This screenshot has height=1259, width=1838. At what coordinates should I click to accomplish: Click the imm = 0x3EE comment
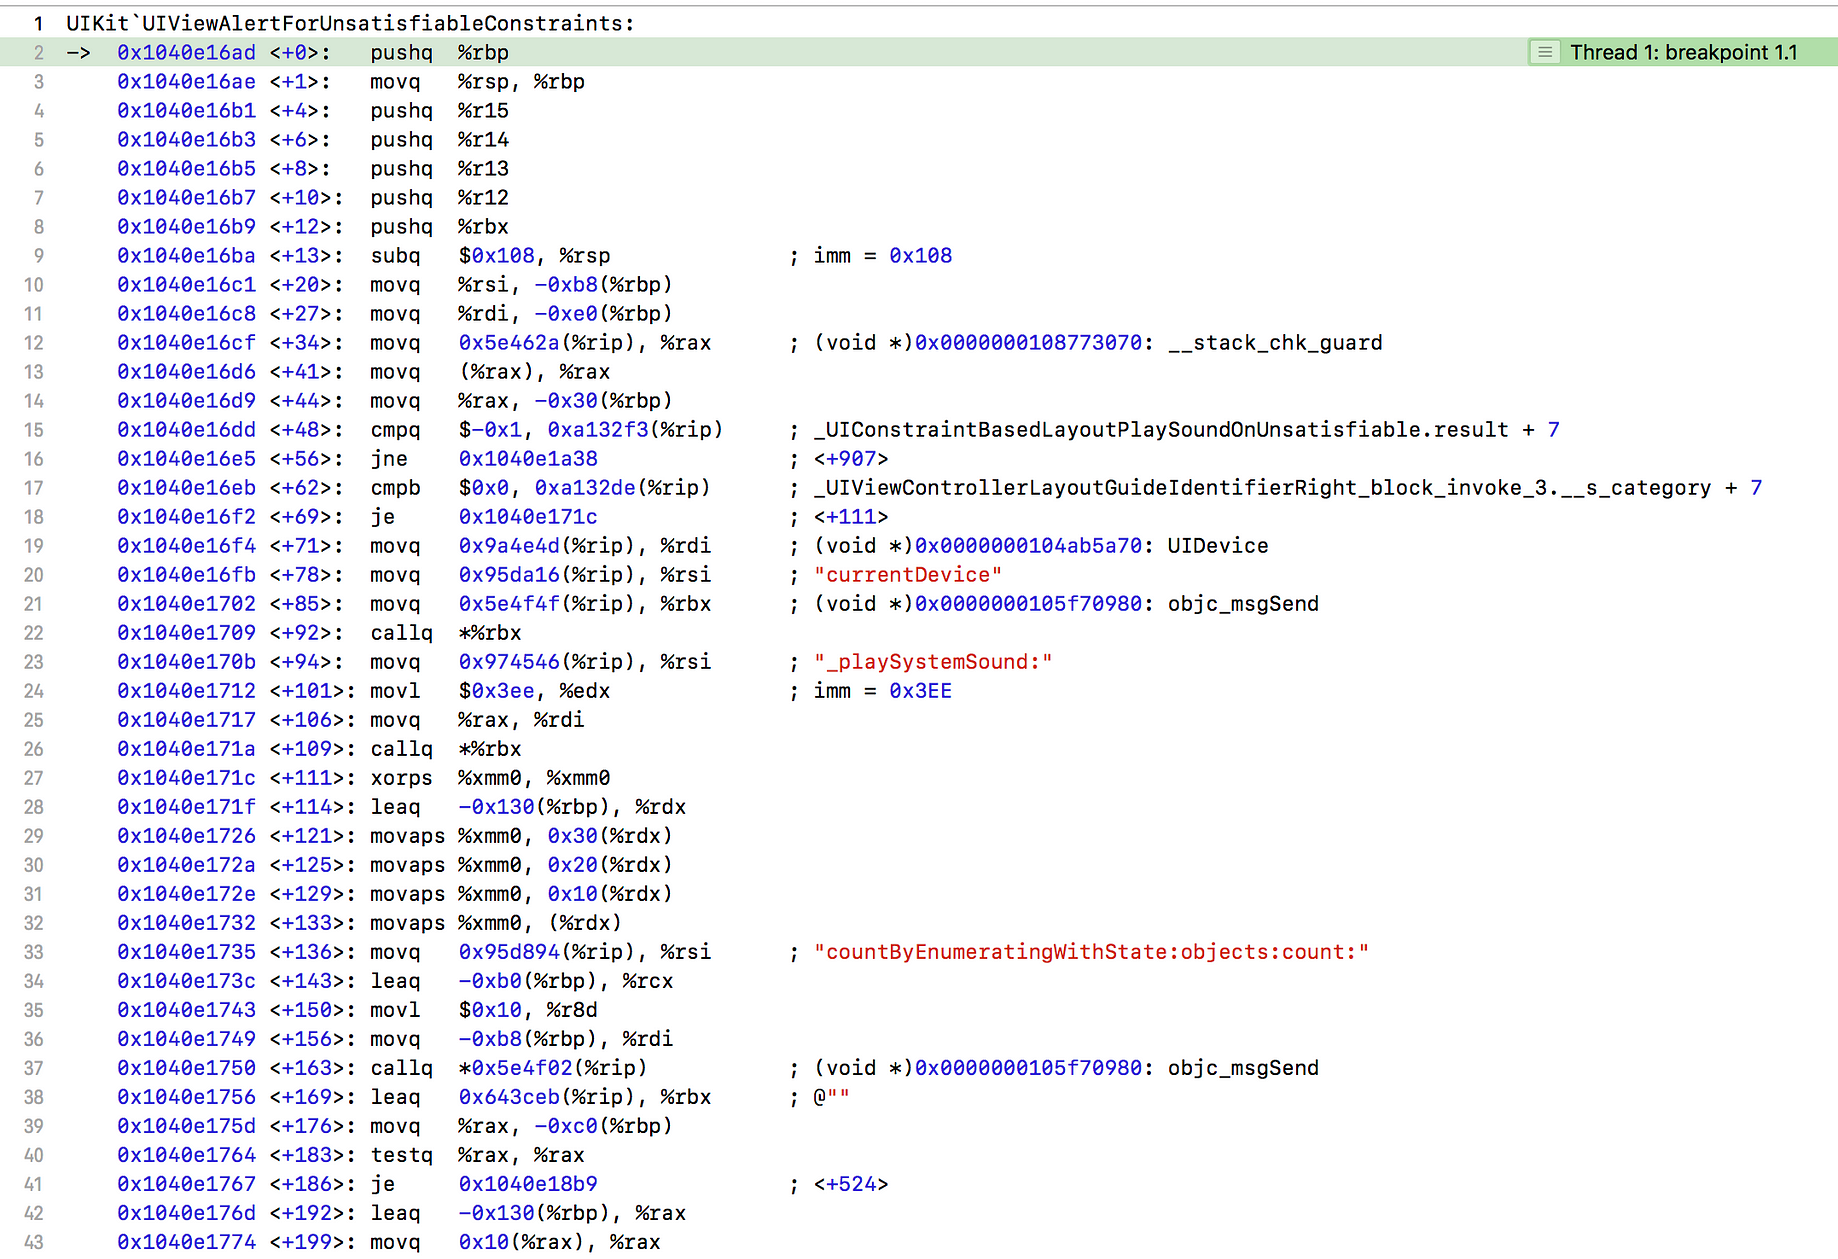(x=883, y=691)
